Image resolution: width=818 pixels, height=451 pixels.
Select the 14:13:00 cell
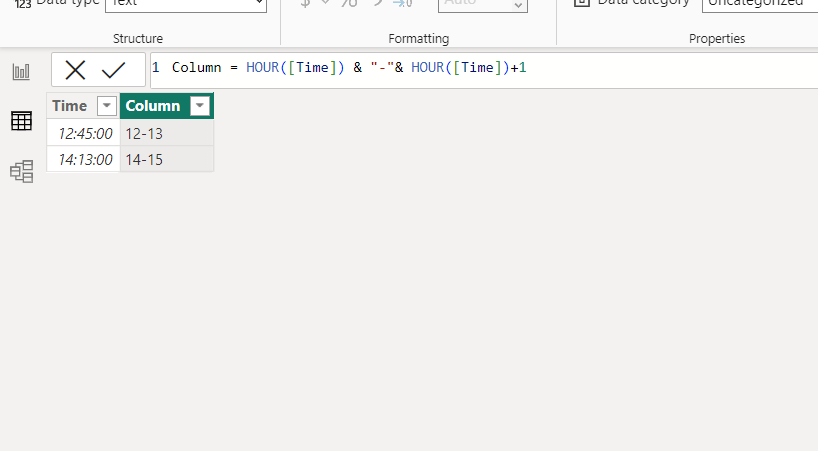click(83, 160)
